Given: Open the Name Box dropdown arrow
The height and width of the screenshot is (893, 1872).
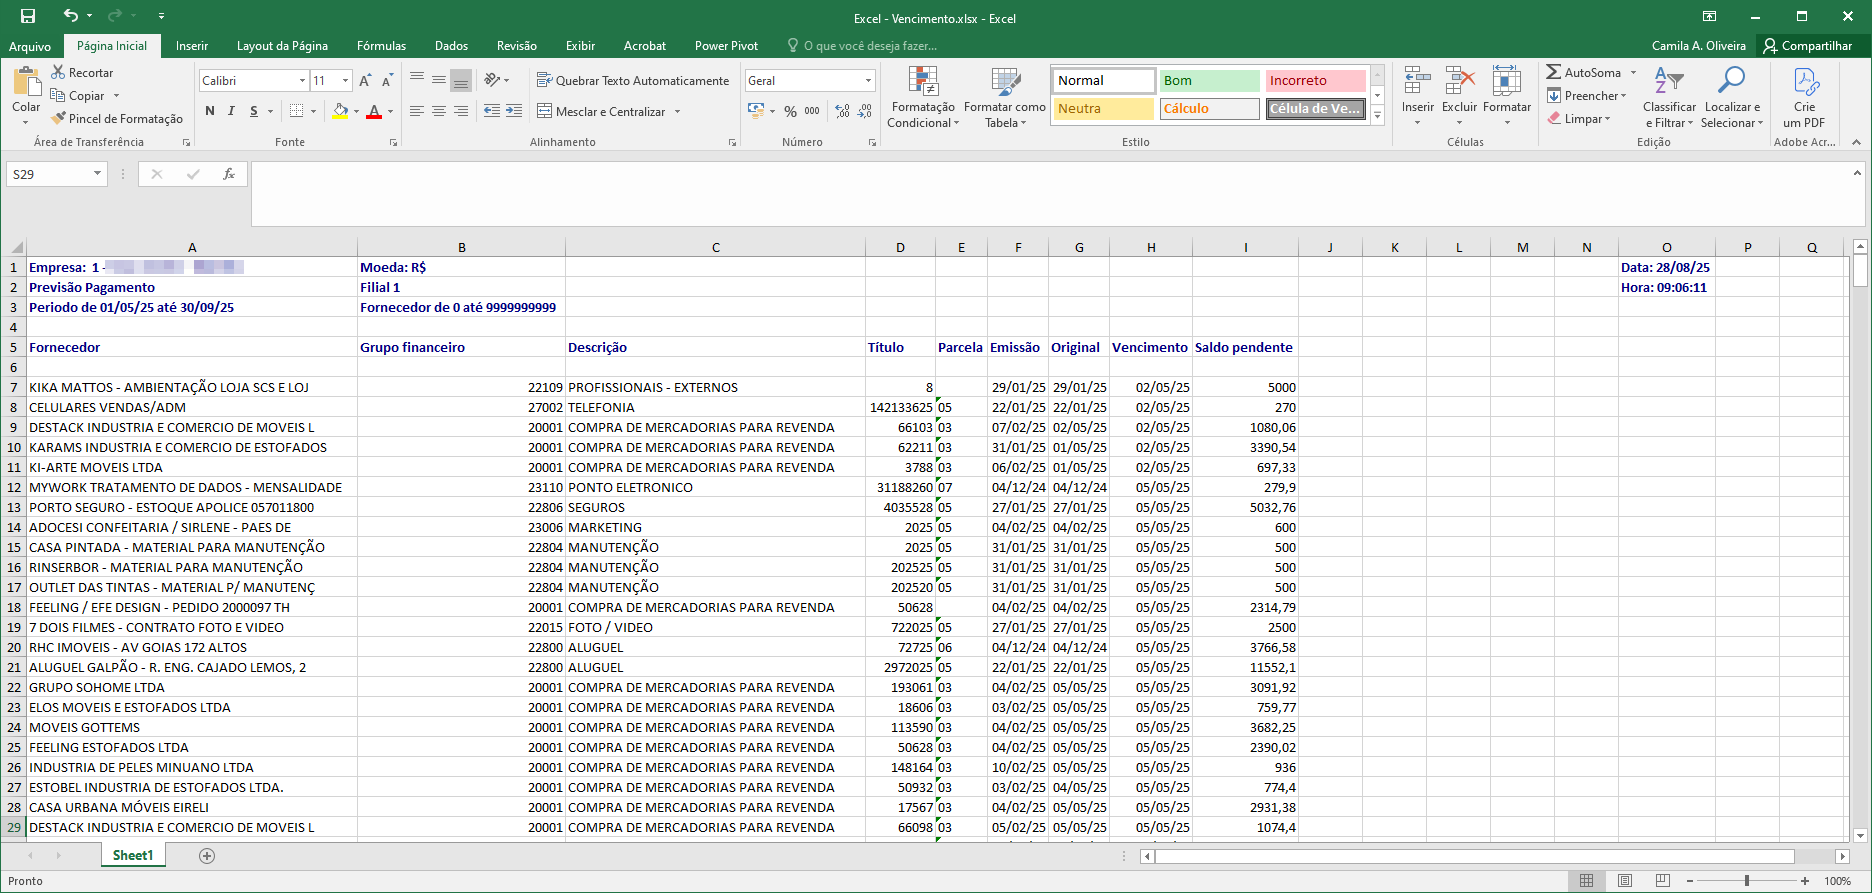Looking at the screenshot, I should click(97, 174).
